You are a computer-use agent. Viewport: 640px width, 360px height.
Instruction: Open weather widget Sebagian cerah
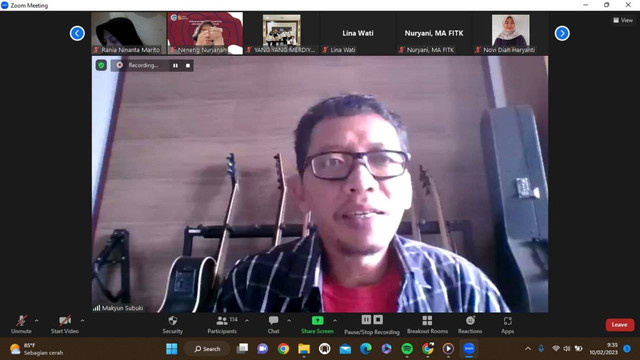click(x=37, y=349)
